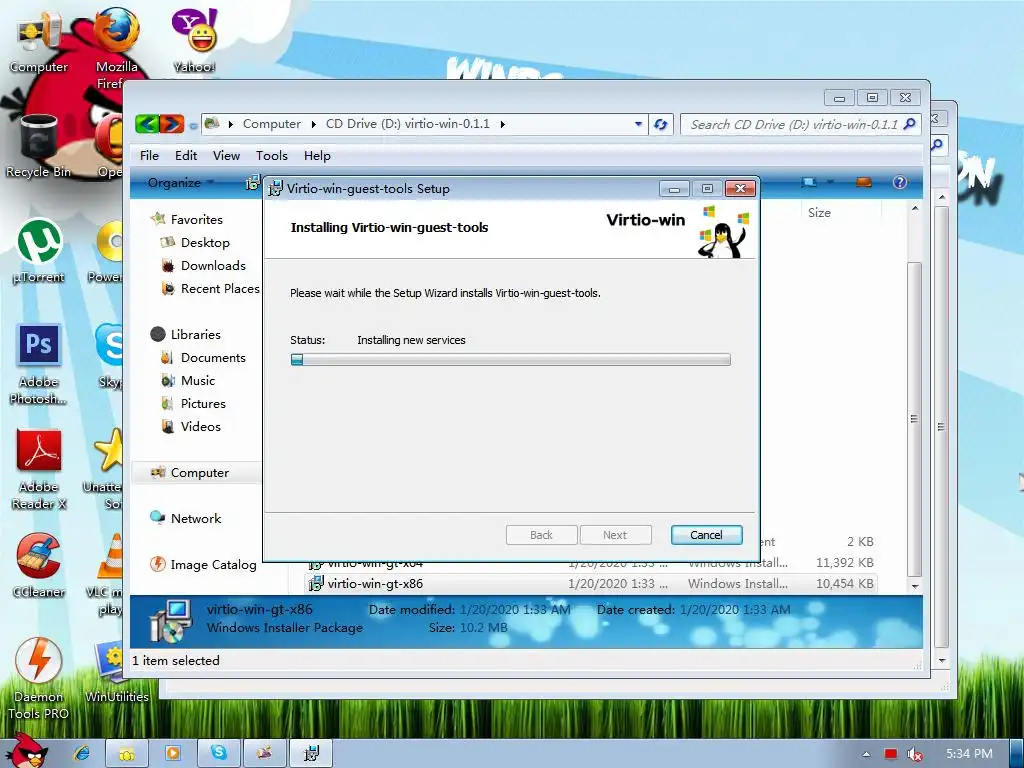Click the red flag tray icon

coord(890,754)
